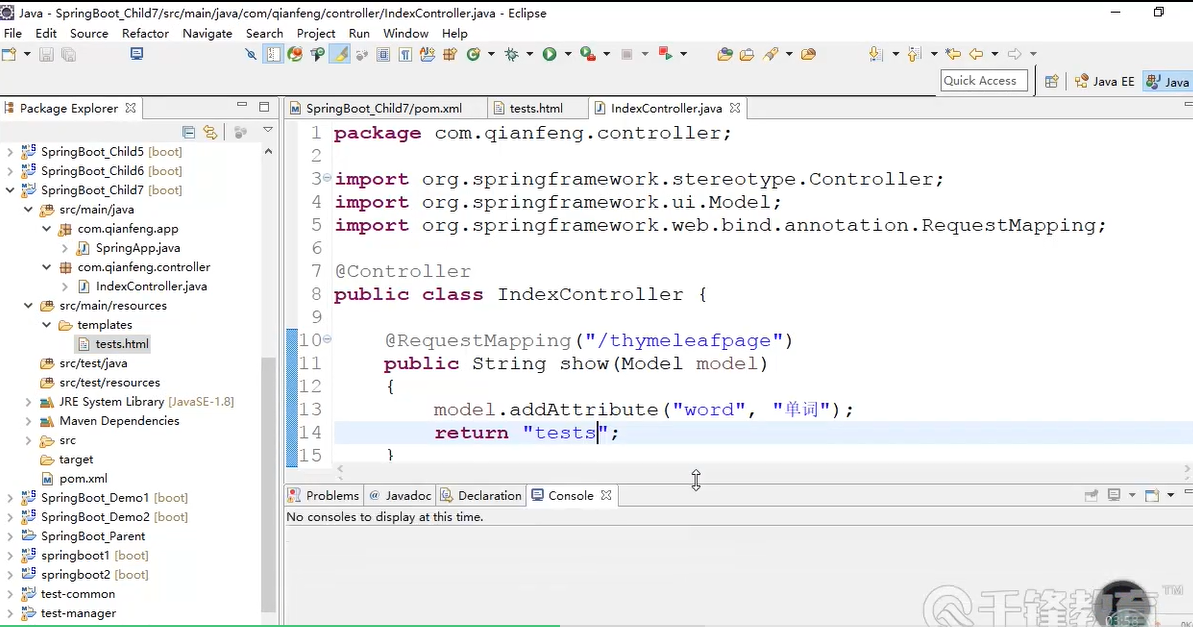Select SpringApp.java in the tree
The image size is (1193, 627).
coord(138,248)
